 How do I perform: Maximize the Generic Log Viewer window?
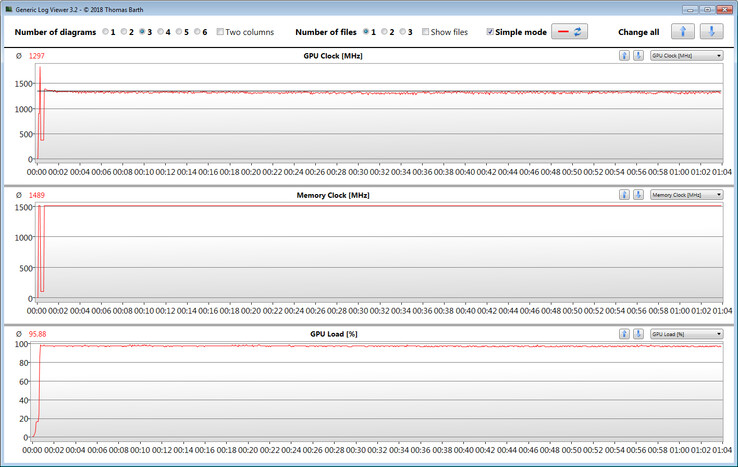point(707,9)
